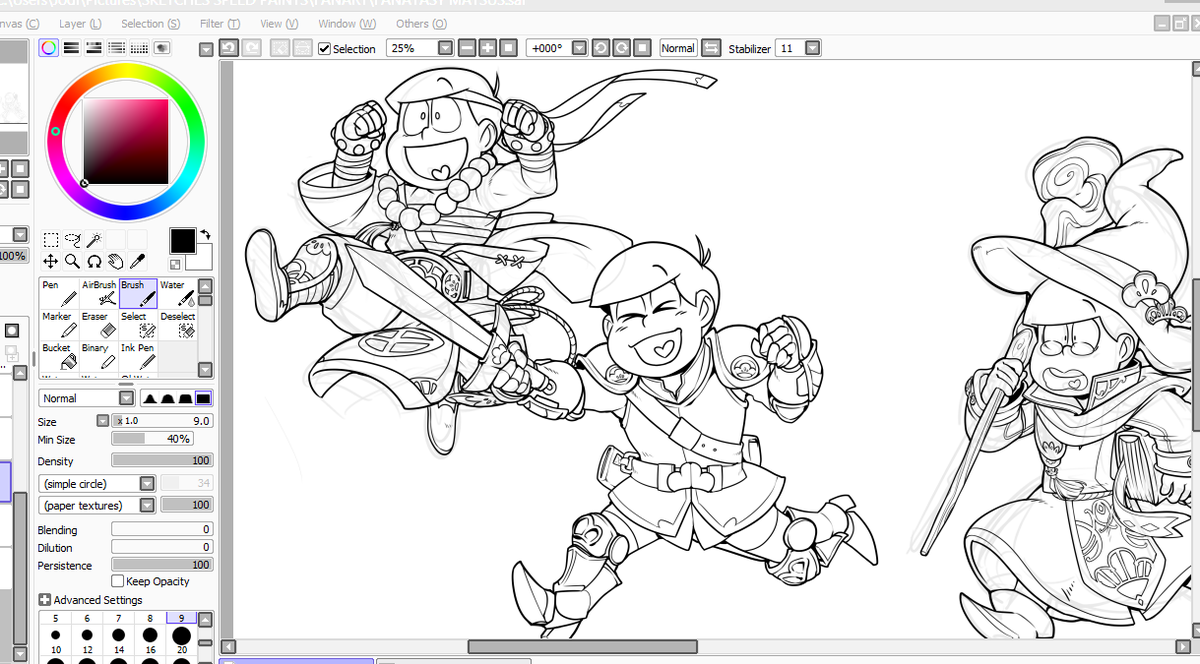Click the undo arrow button
This screenshot has width=1200, height=664.
228,48
